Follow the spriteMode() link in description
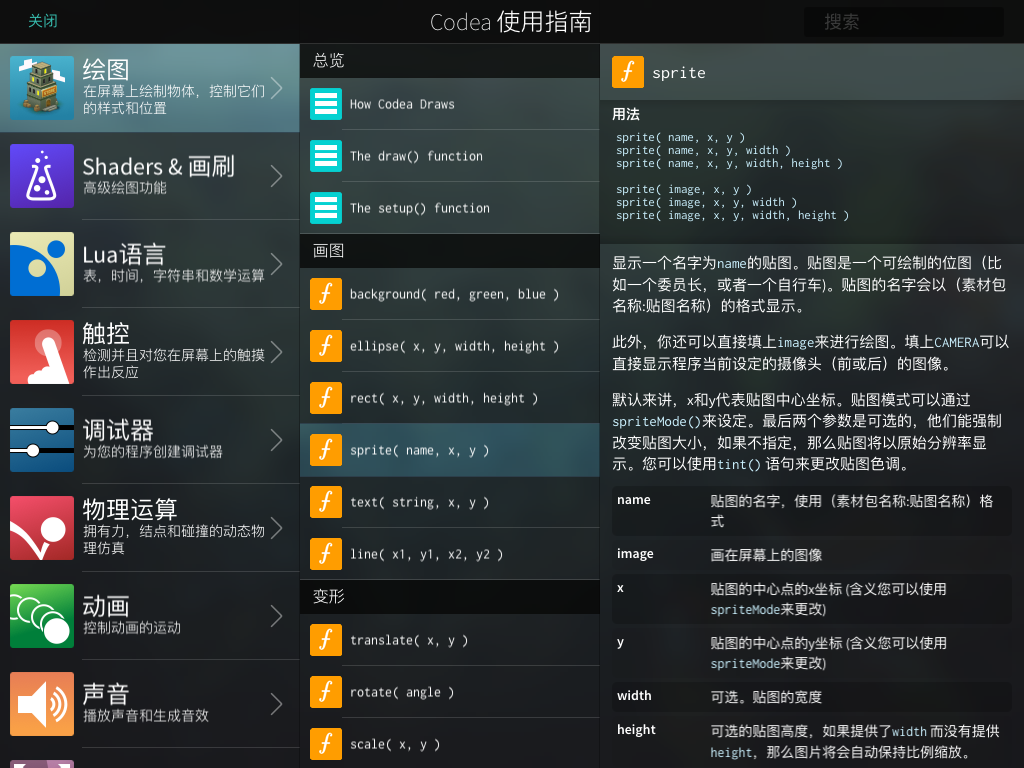This screenshot has width=1024, height=768. [x=656, y=422]
